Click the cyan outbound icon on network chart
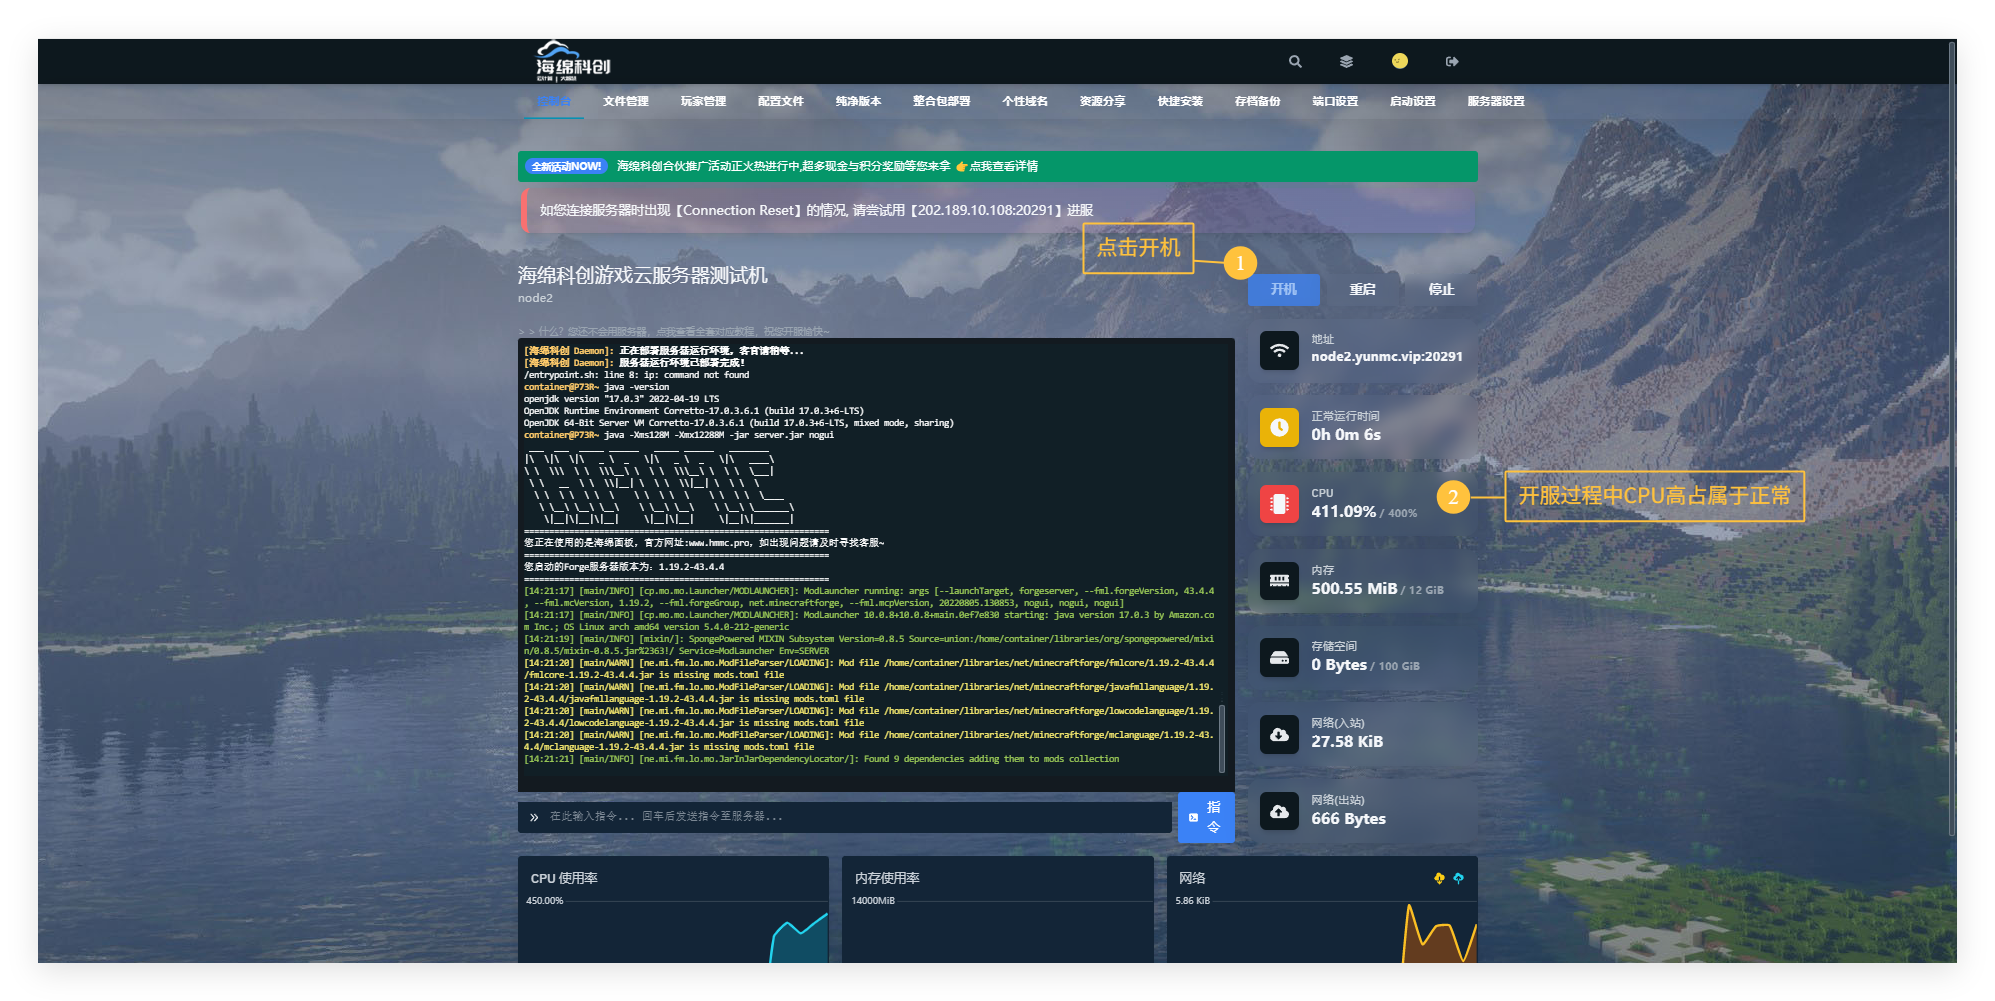This screenshot has height=1001, width=1995. point(1458,878)
